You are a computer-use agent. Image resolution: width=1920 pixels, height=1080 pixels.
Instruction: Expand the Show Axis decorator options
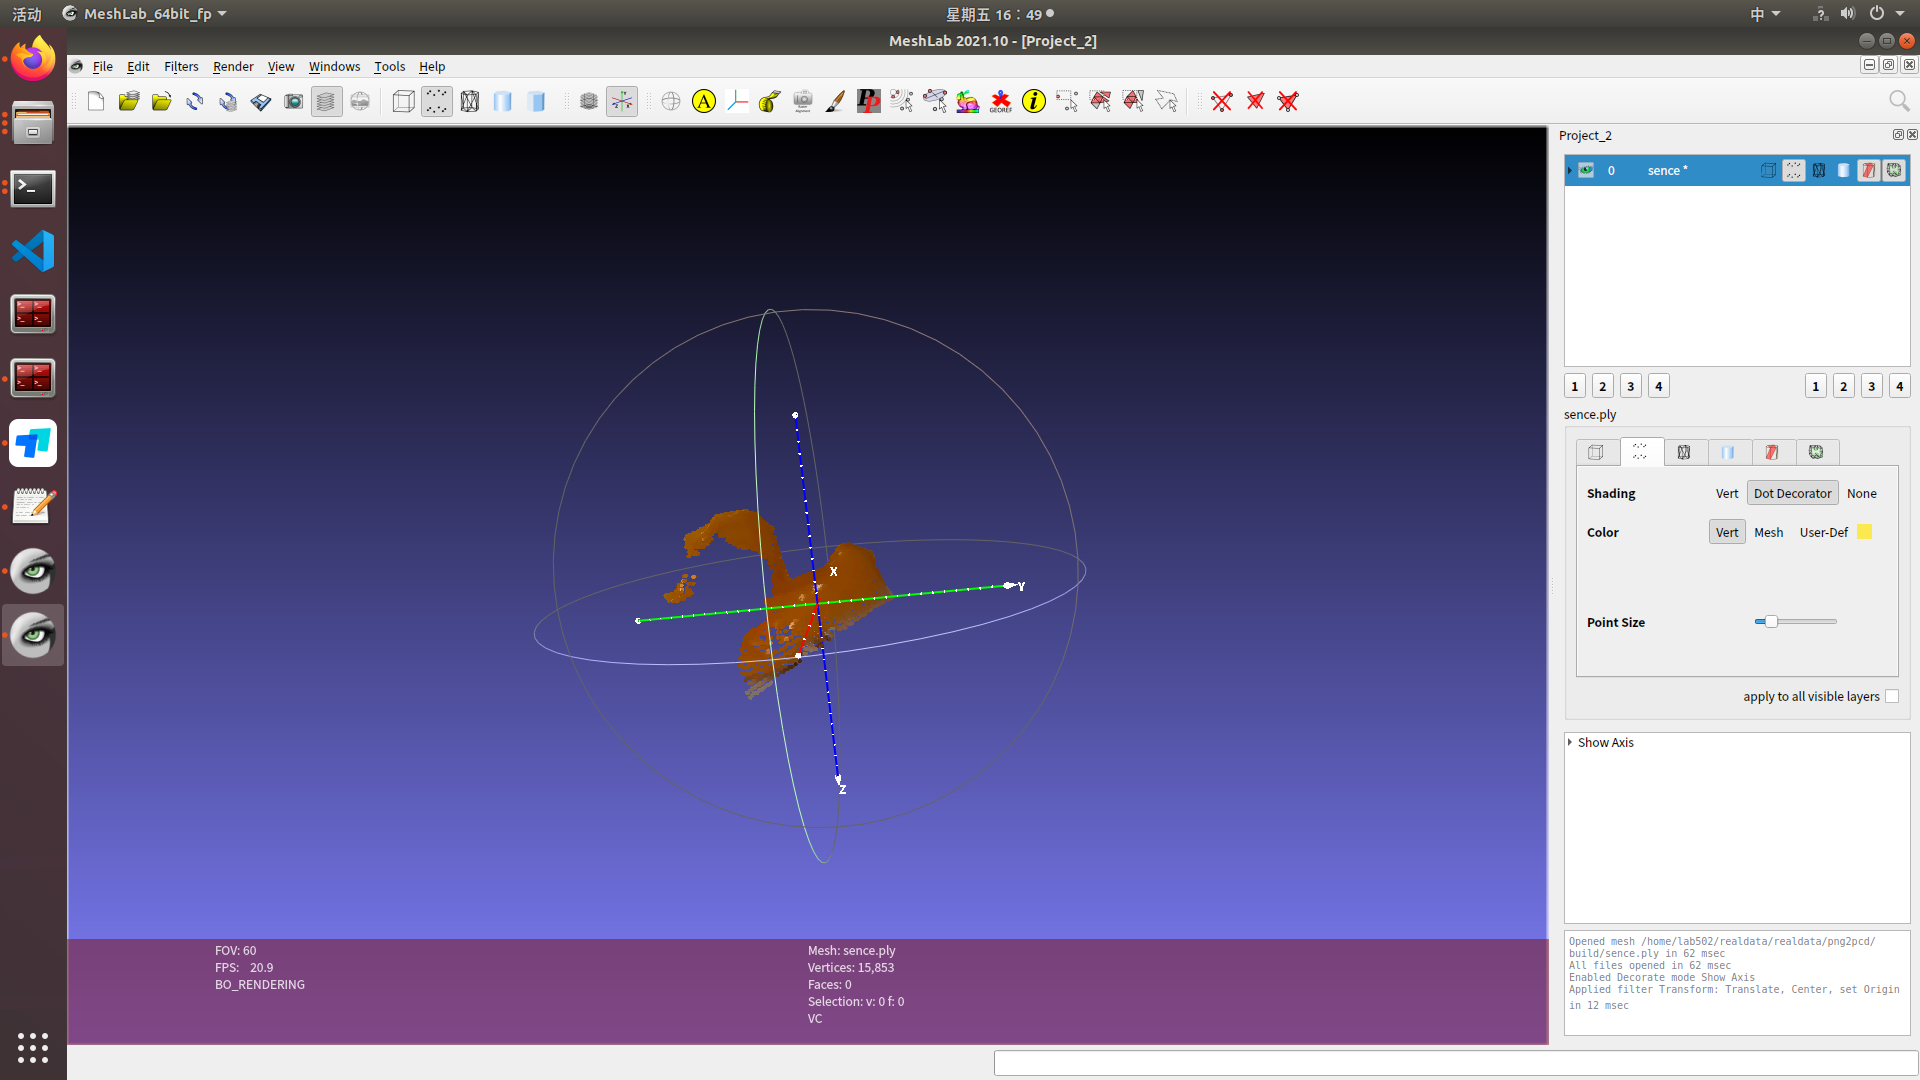[x=1570, y=742]
